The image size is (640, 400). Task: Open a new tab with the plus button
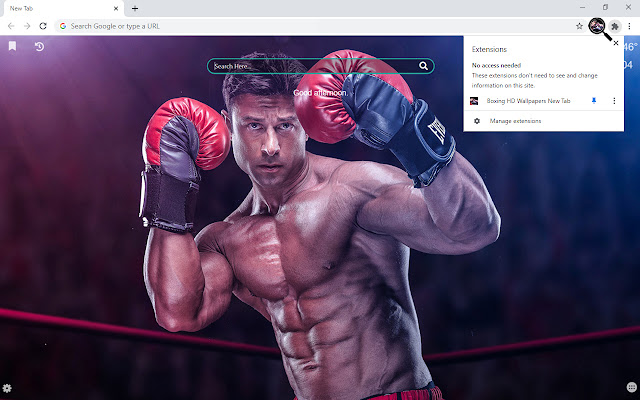click(x=135, y=8)
